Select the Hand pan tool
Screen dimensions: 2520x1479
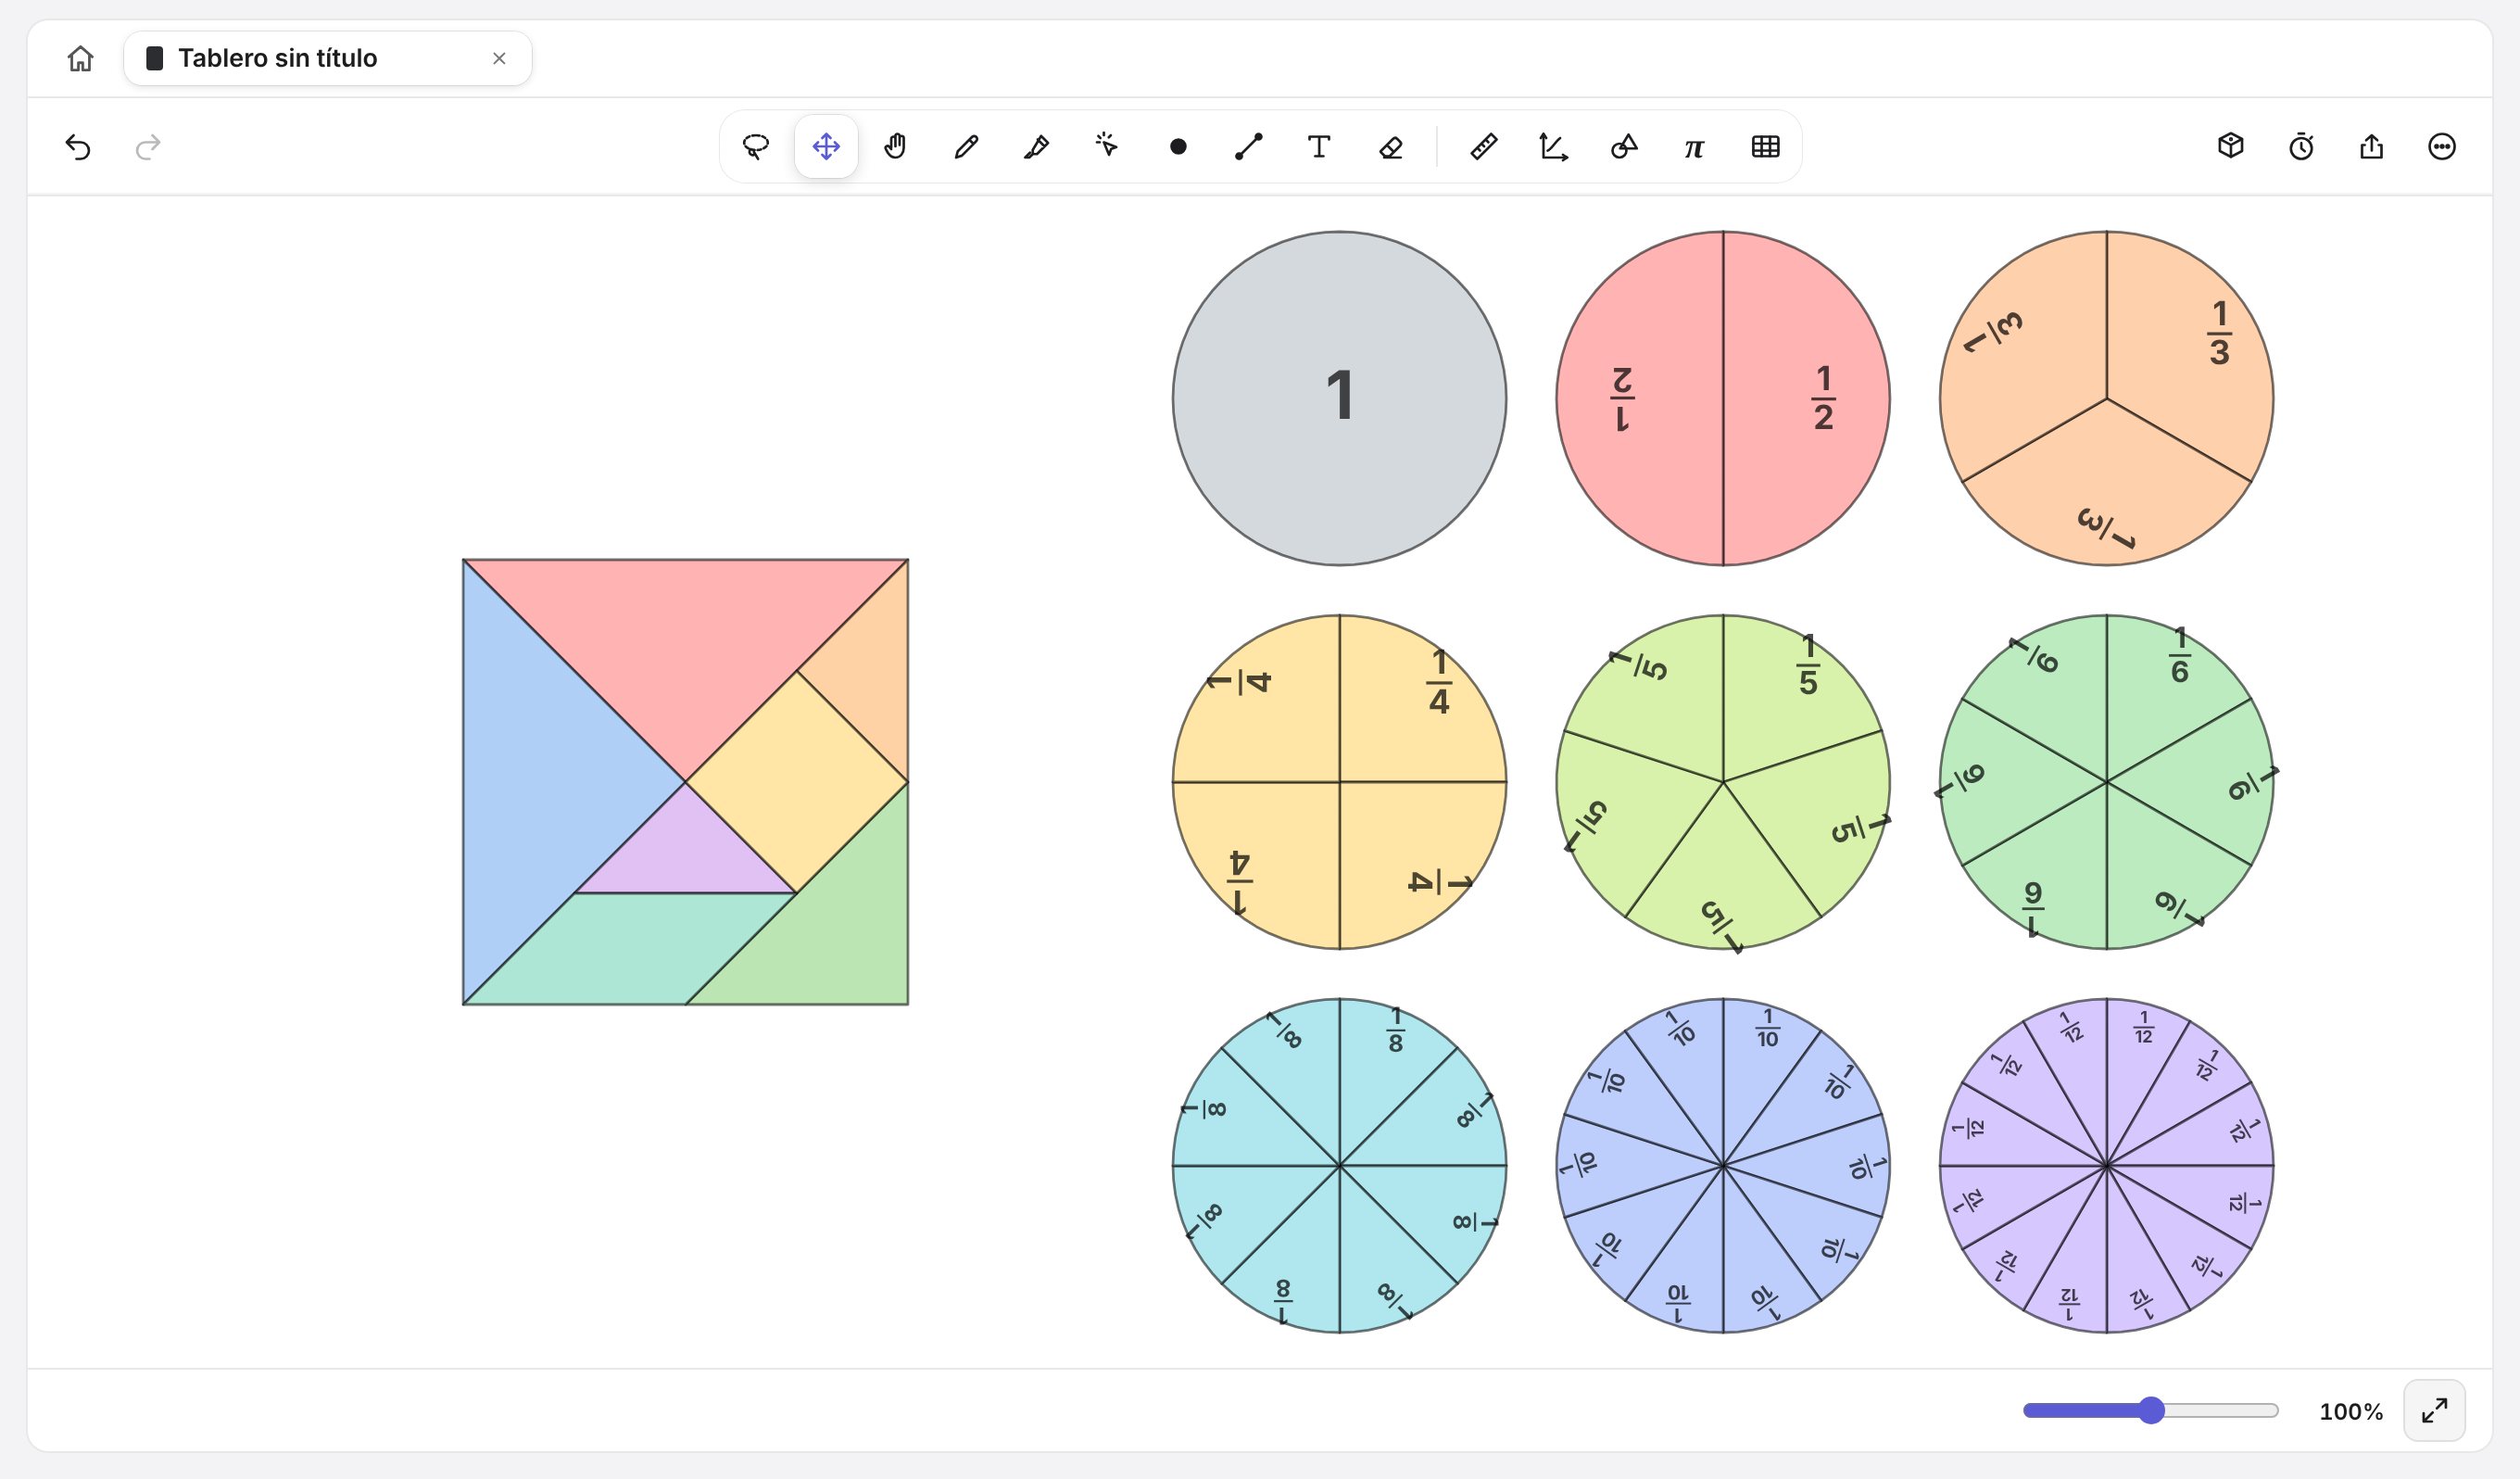pyautogui.click(x=895, y=147)
